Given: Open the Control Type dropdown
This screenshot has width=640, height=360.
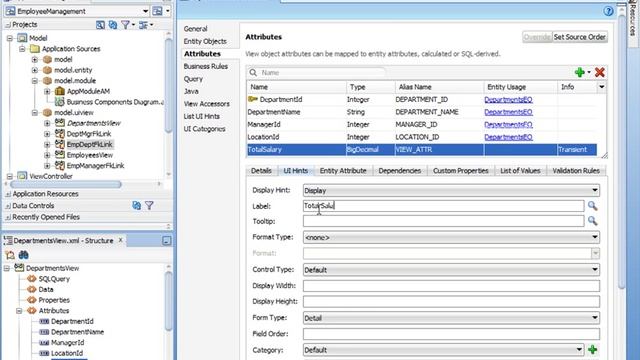Looking at the screenshot, I should (595, 269).
